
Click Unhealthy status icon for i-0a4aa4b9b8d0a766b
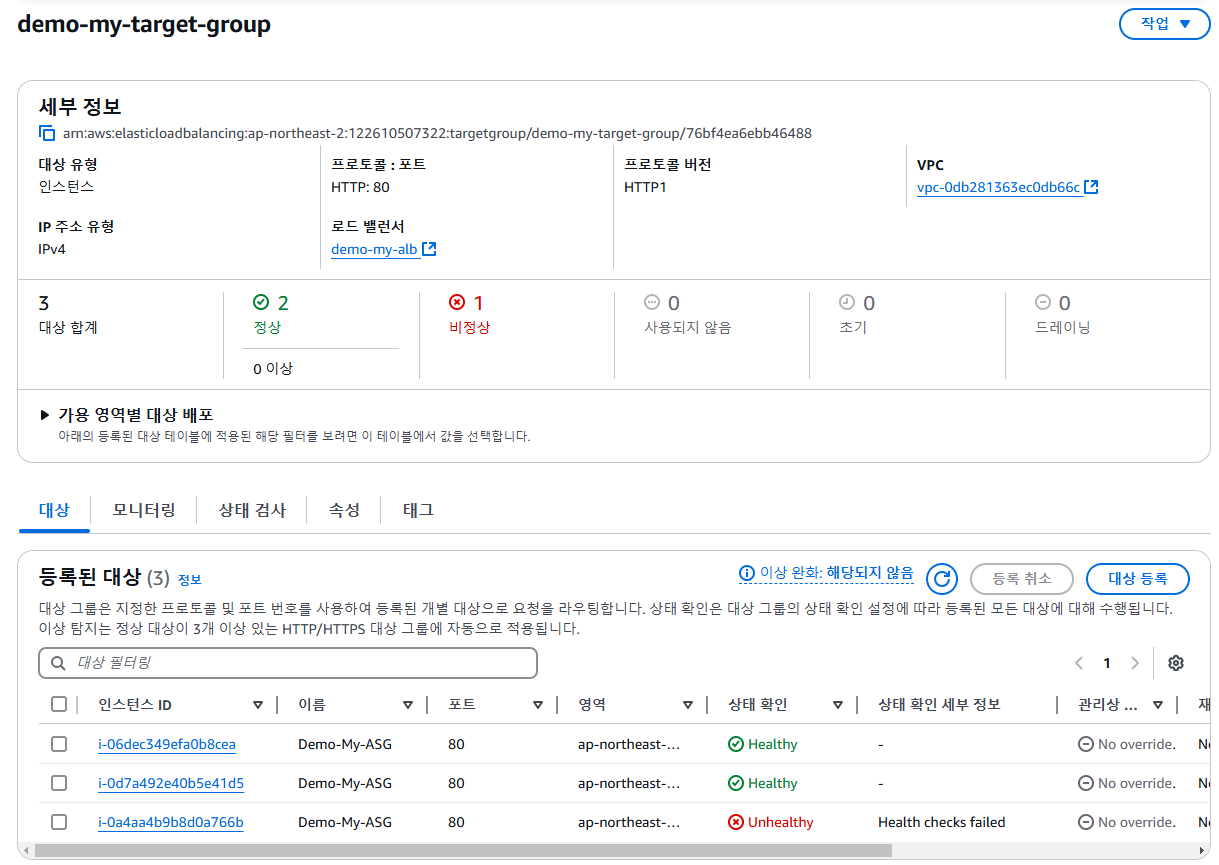pyautogui.click(x=736, y=822)
